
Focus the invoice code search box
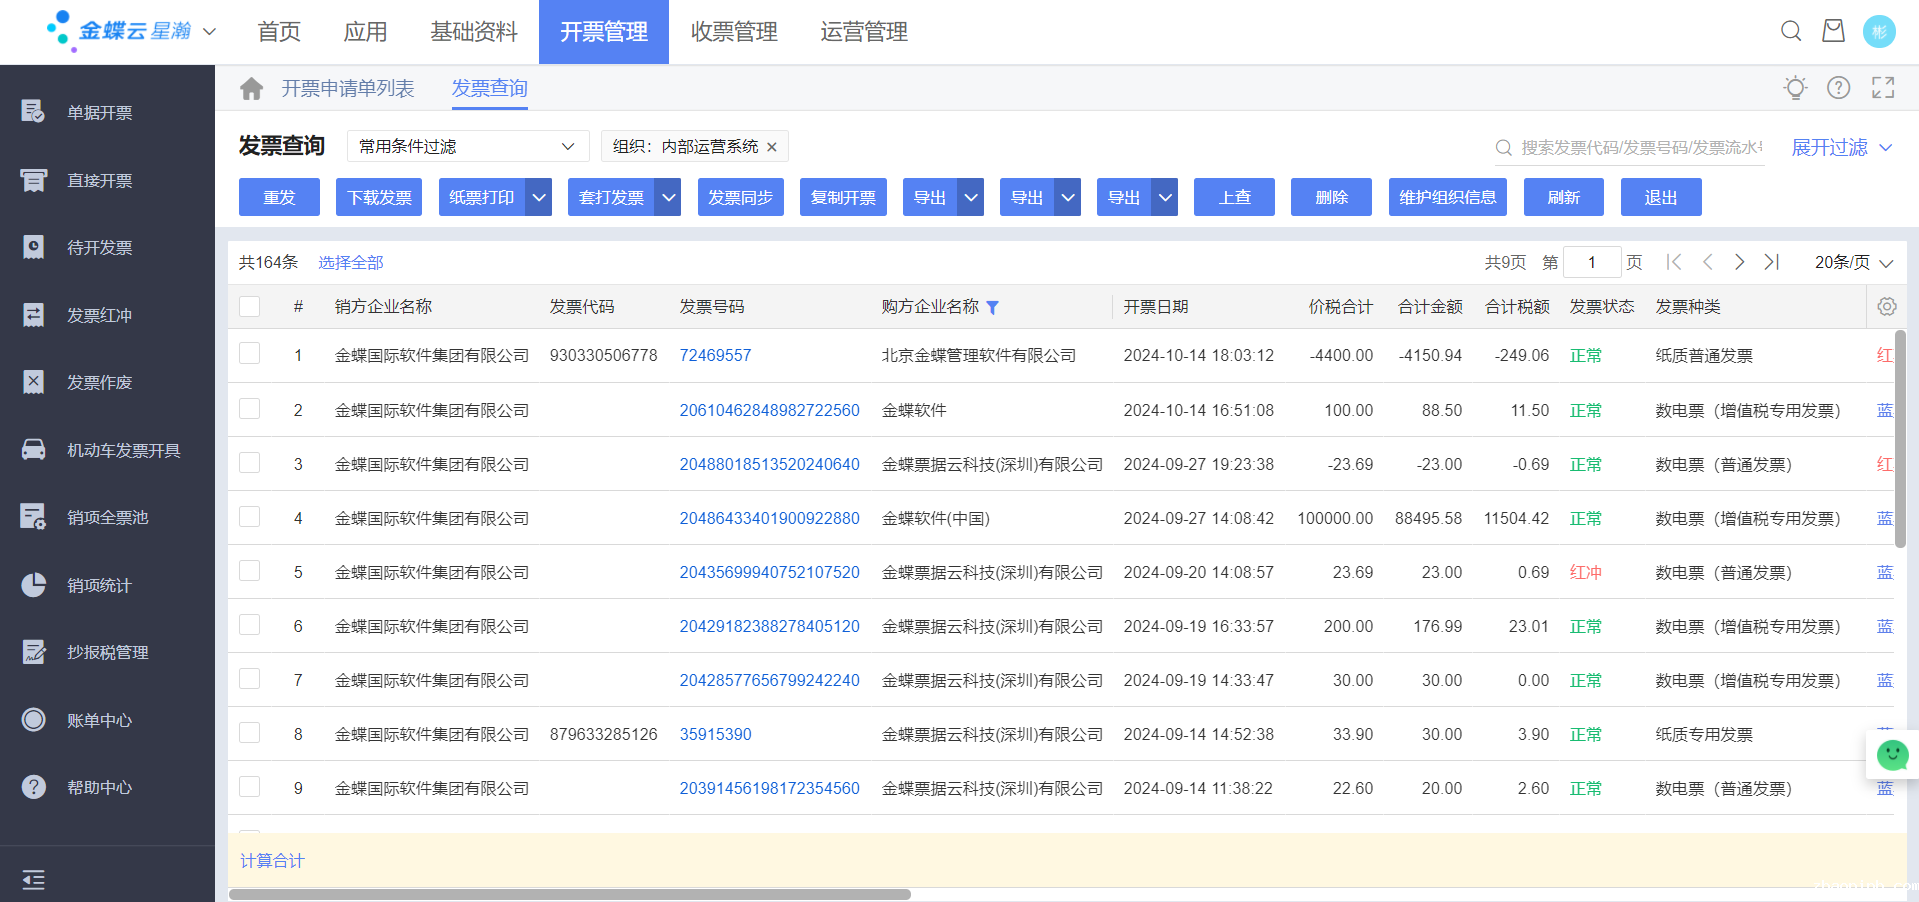pyautogui.click(x=1640, y=147)
